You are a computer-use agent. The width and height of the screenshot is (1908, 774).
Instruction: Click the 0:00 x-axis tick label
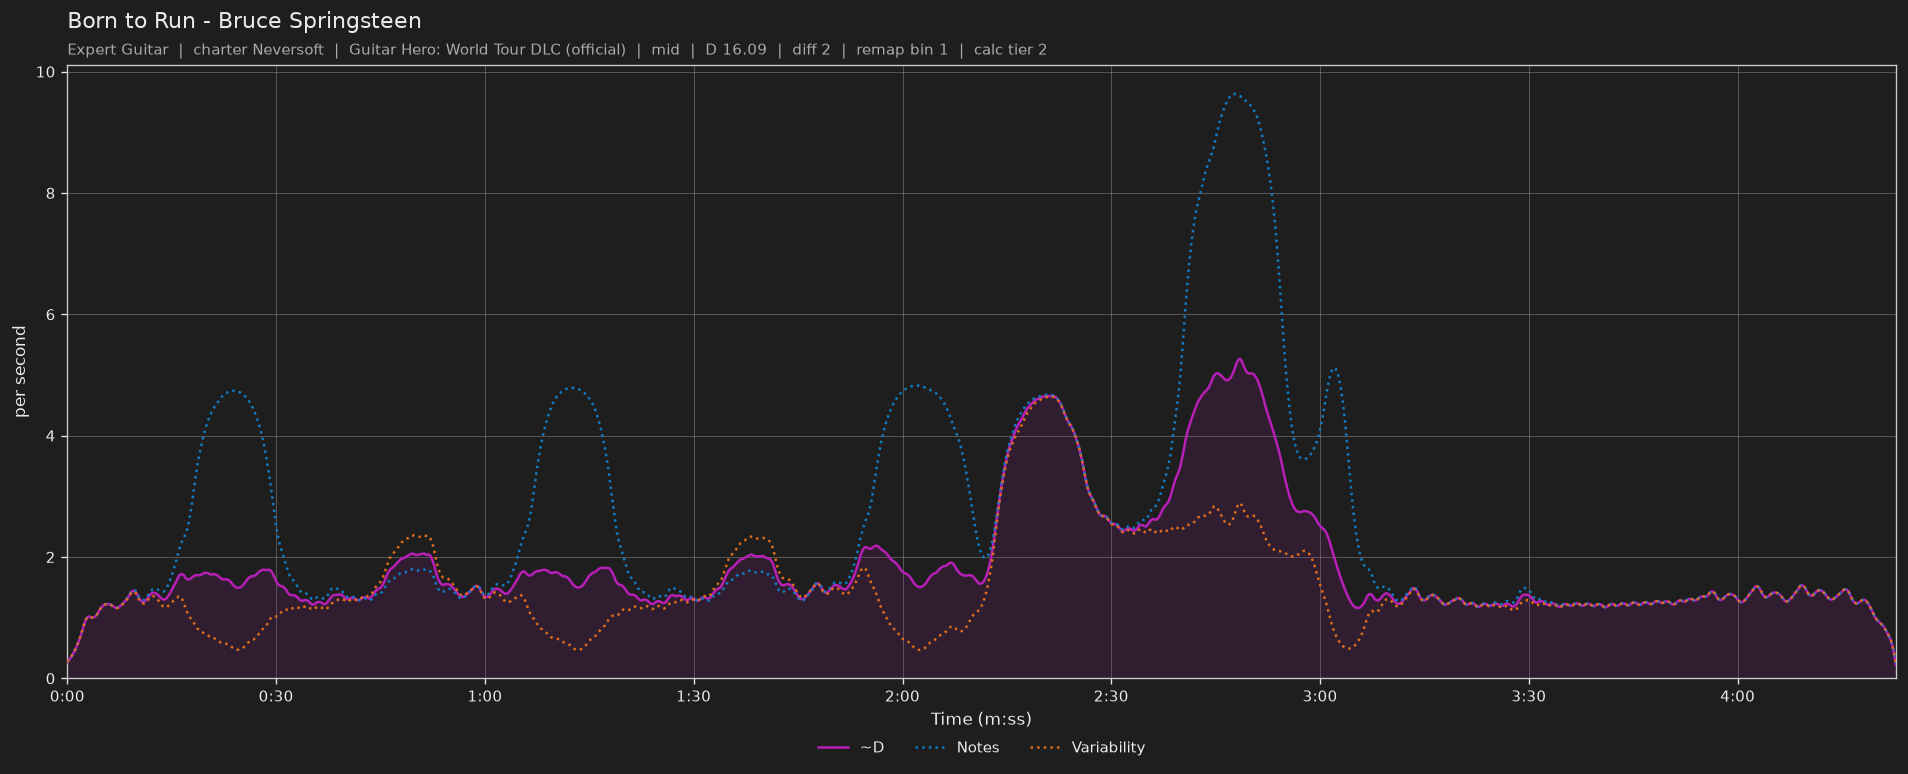[x=67, y=697]
